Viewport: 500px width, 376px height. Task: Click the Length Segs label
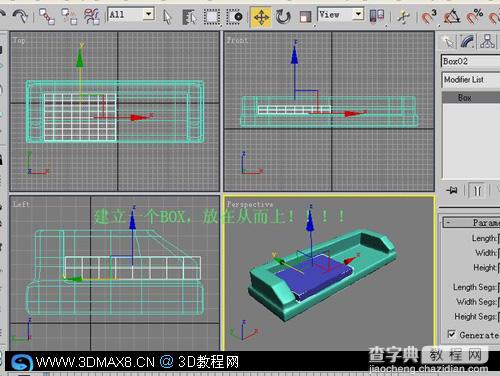click(x=474, y=287)
